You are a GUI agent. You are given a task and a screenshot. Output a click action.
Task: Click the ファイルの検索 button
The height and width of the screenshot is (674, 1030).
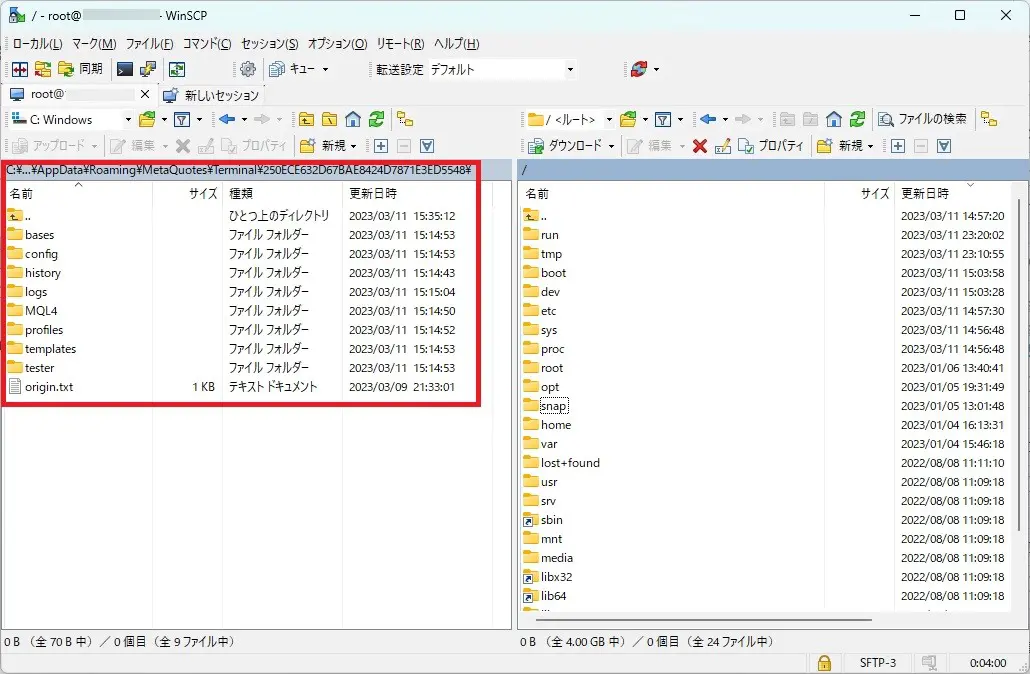(922, 119)
